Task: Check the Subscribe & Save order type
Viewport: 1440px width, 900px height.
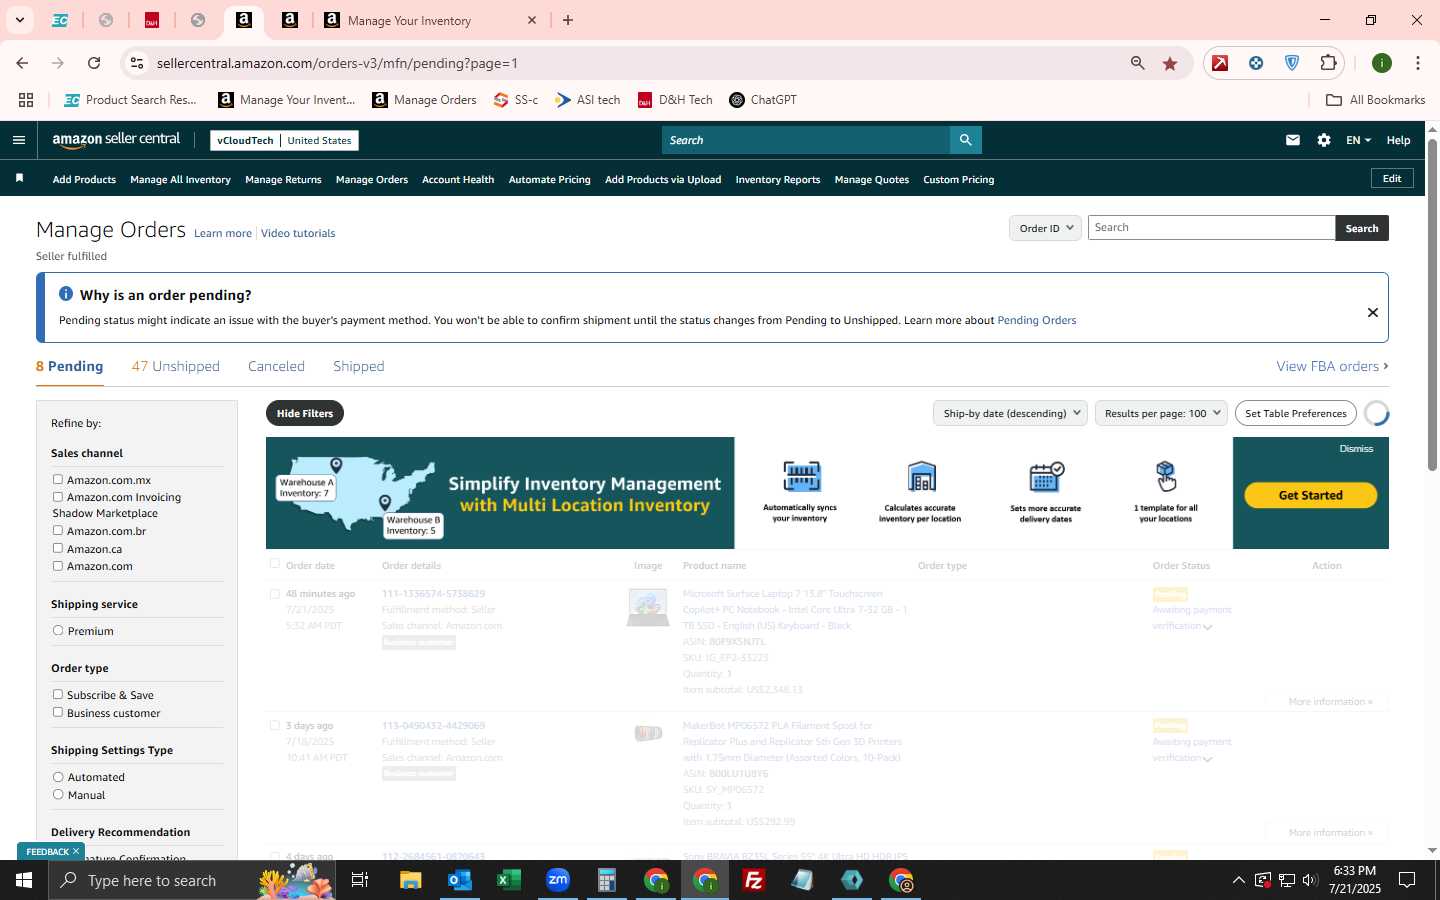Action: 58,694
